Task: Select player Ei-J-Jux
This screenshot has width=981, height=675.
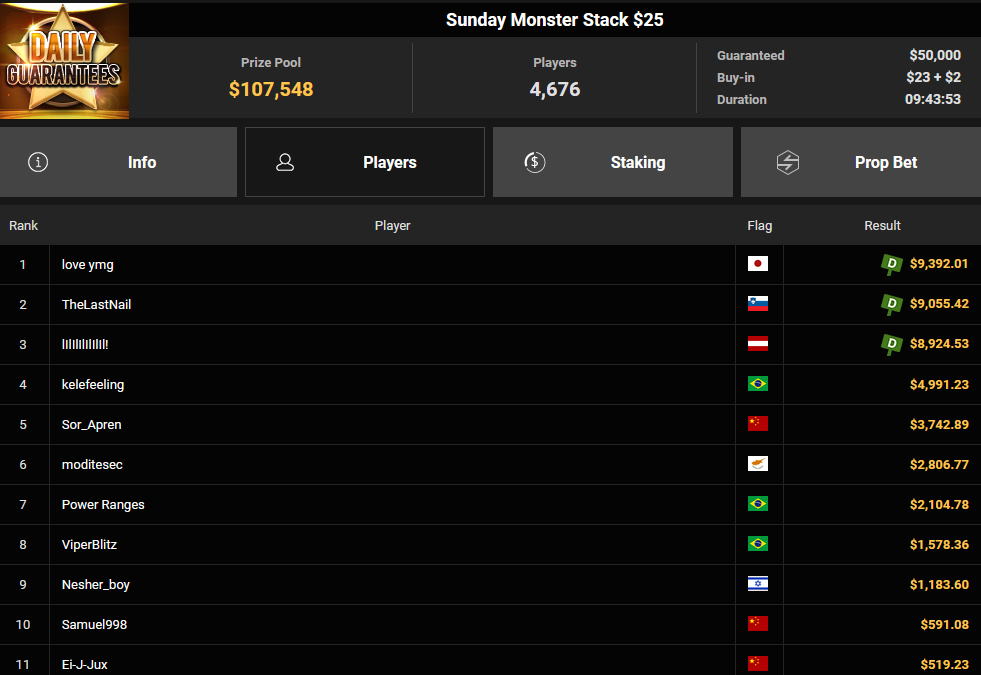Action: 84,665
